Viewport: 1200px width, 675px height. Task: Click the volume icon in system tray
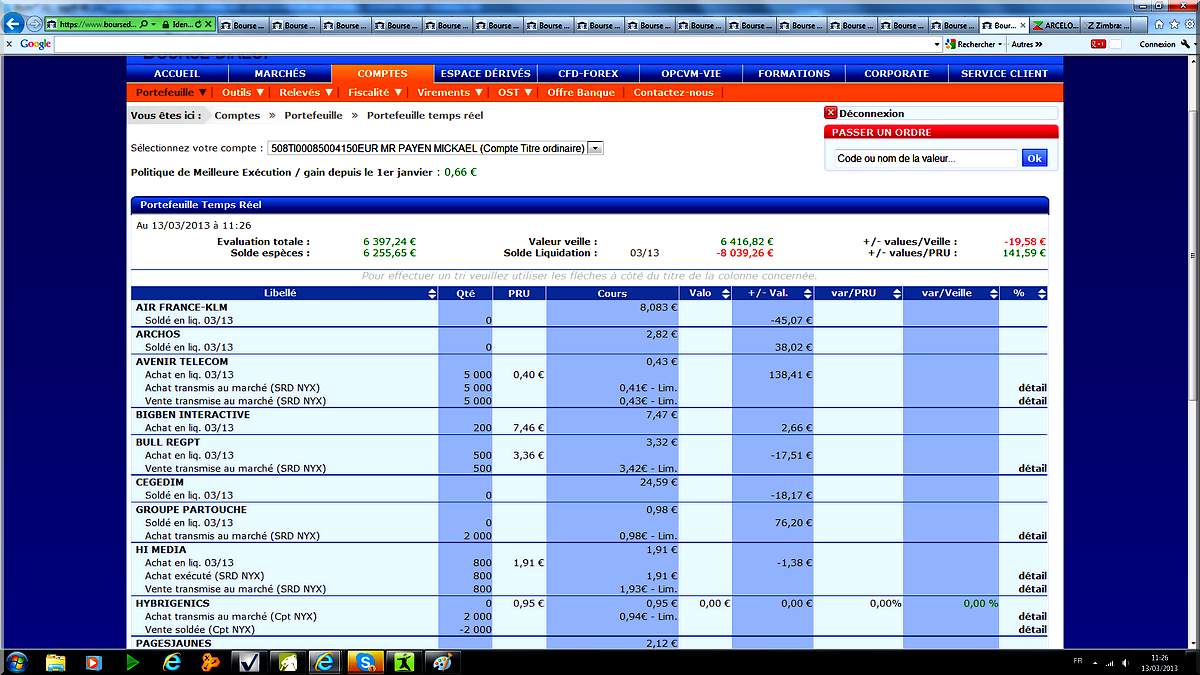click(x=1126, y=662)
